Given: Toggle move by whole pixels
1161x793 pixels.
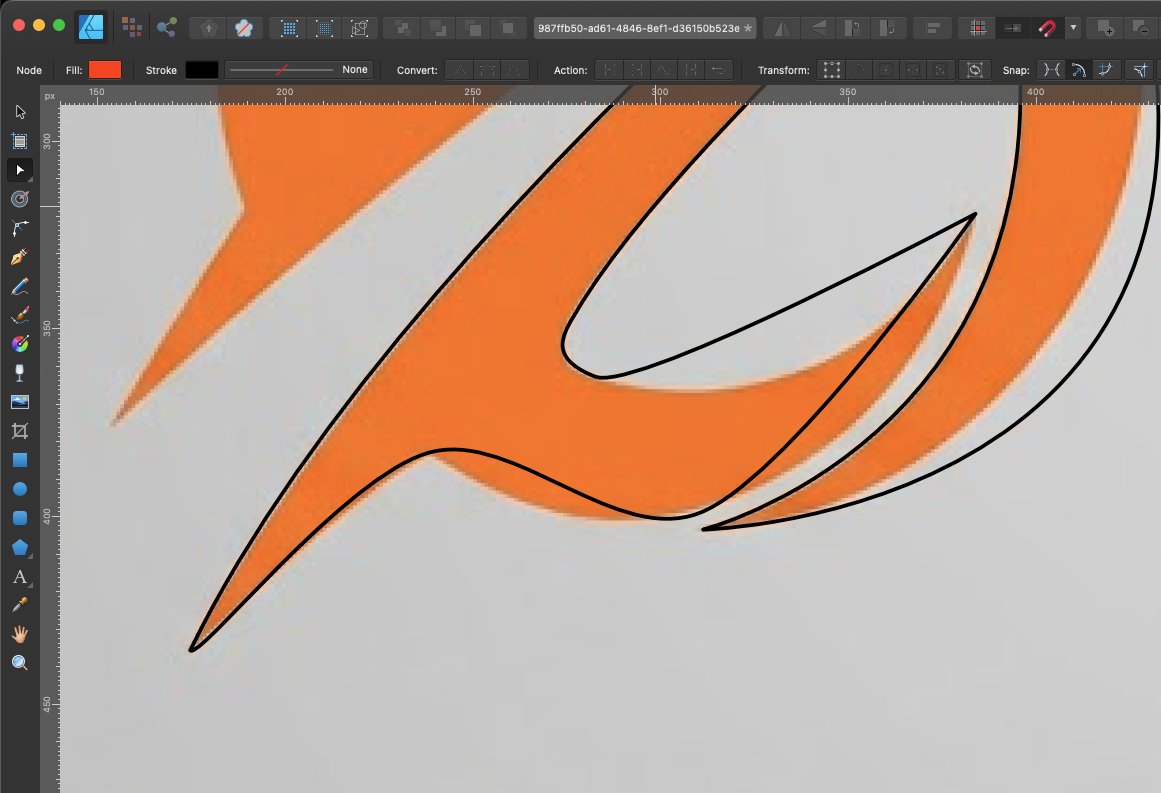Looking at the screenshot, I should [1013, 28].
